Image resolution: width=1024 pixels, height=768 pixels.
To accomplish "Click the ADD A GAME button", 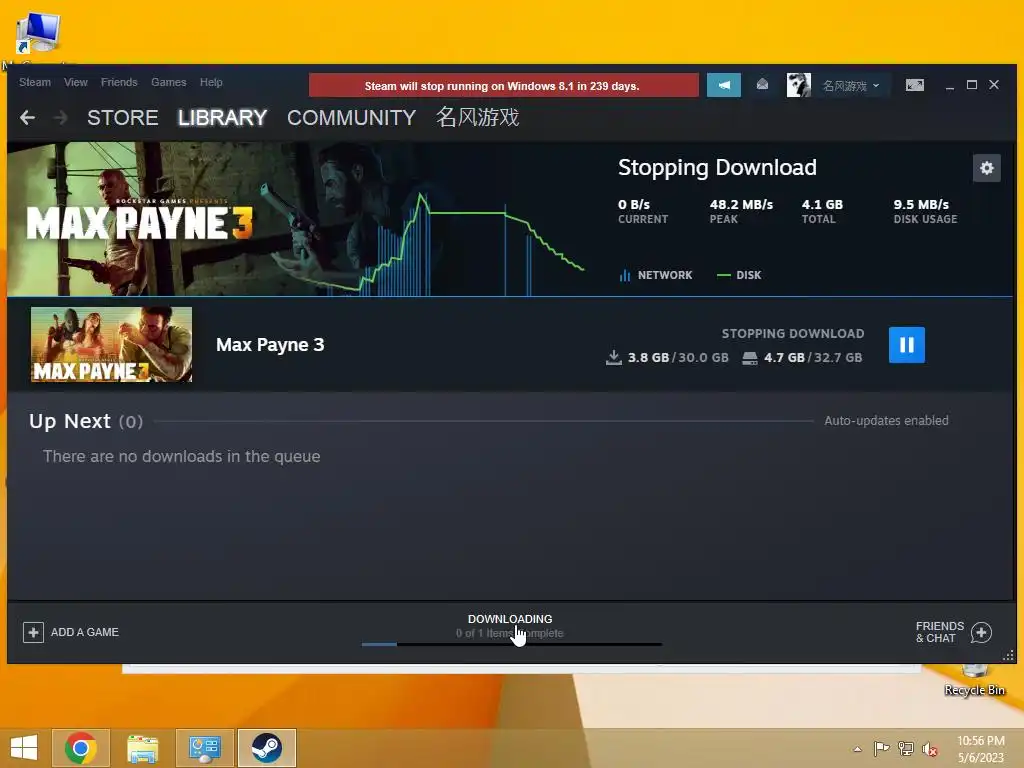I will pos(71,632).
